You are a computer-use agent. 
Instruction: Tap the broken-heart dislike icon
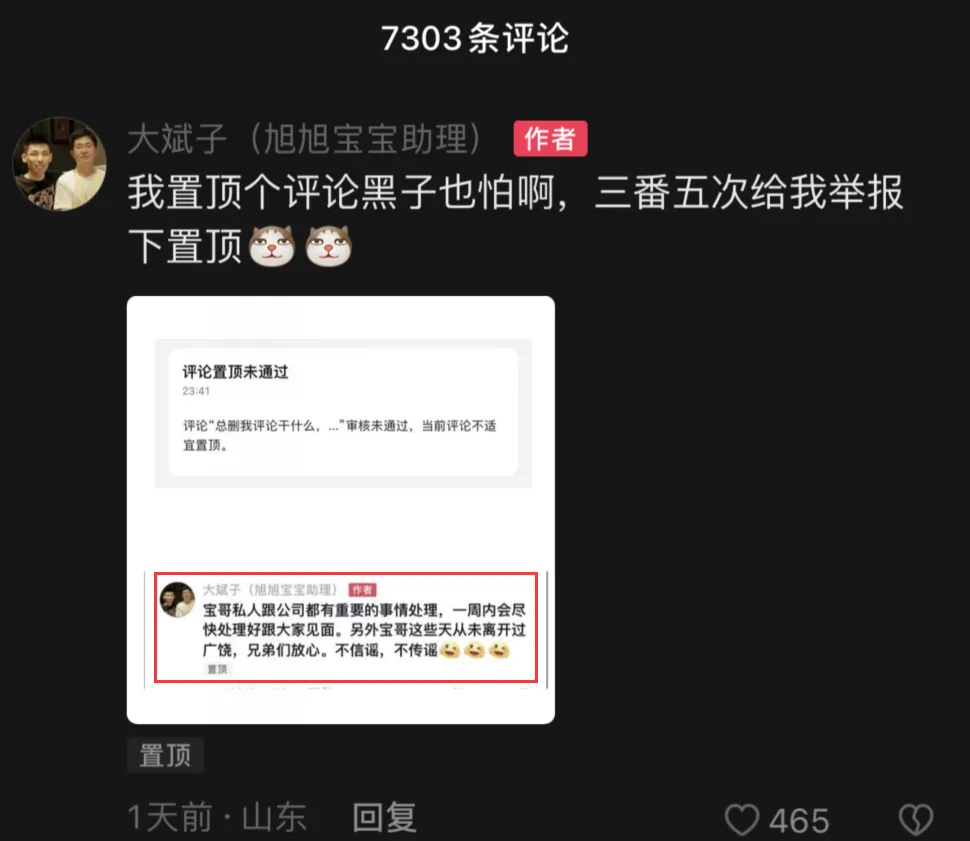(916, 819)
